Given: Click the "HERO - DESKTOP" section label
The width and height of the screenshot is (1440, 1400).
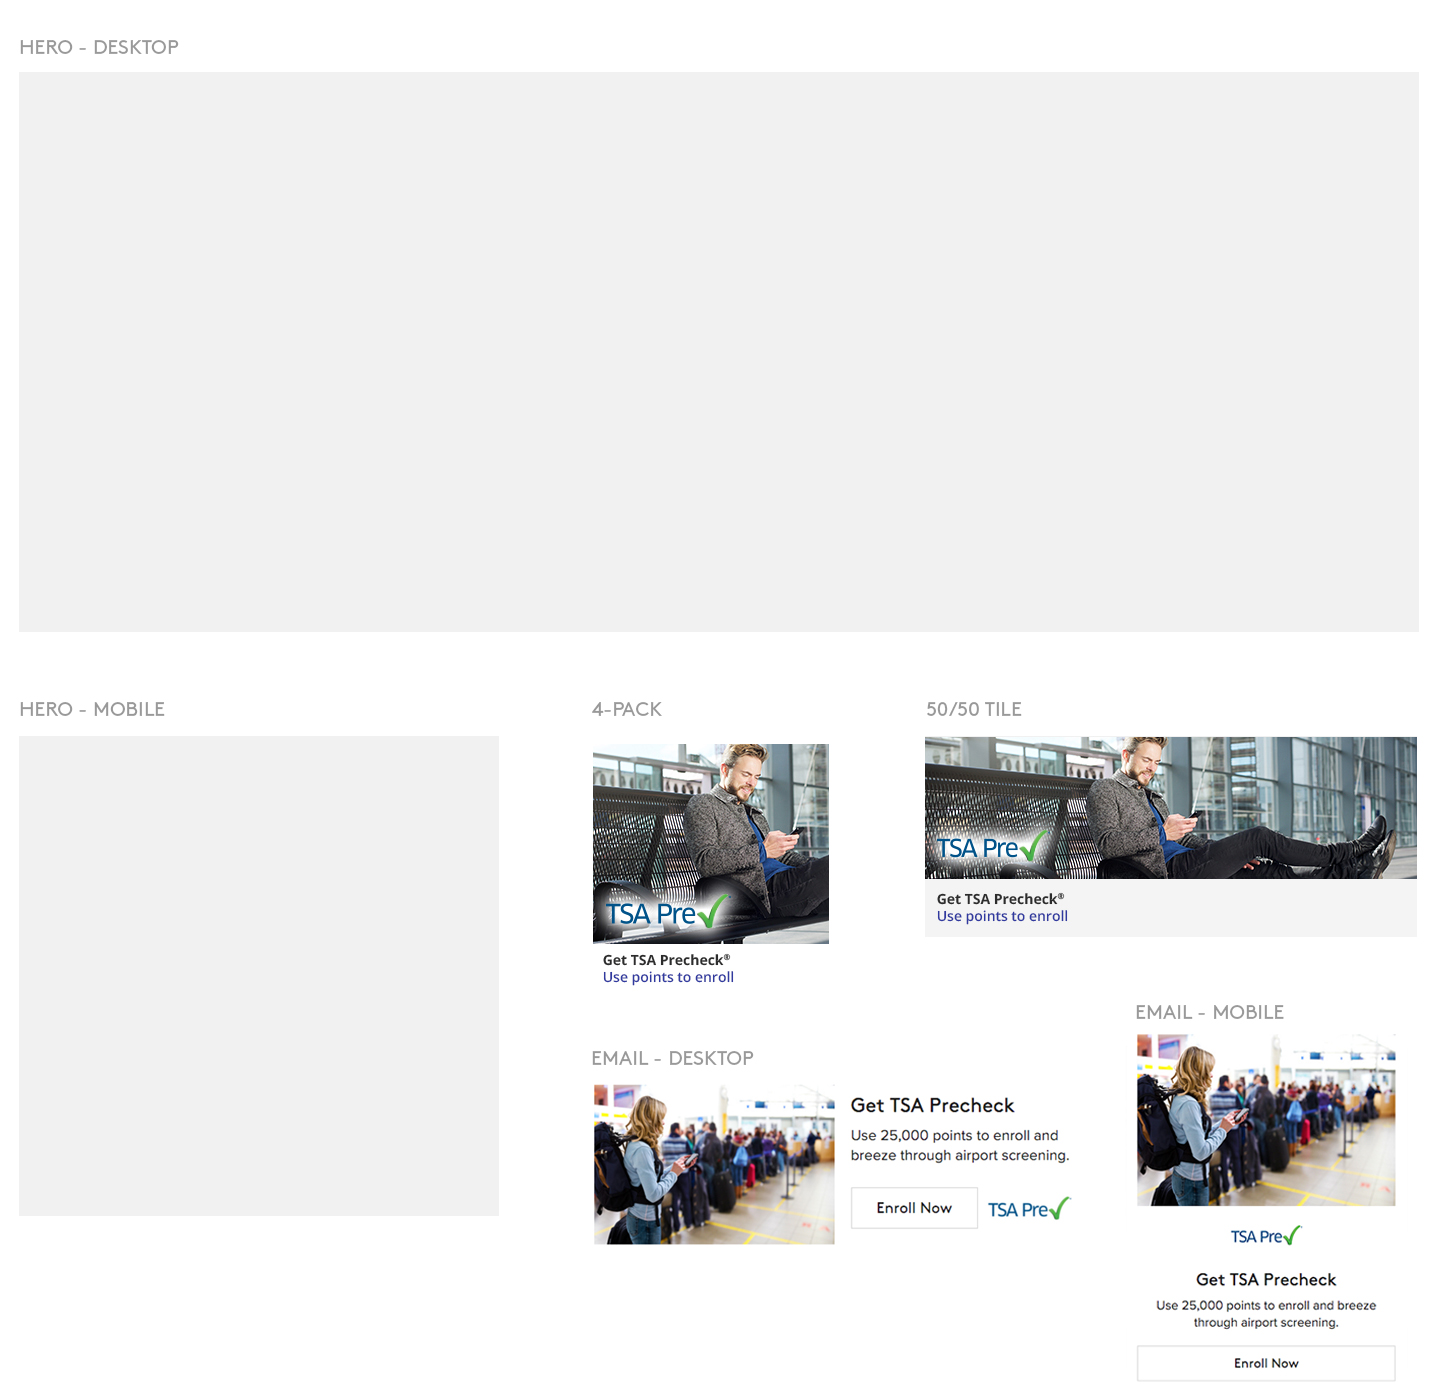Looking at the screenshot, I should [99, 47].
